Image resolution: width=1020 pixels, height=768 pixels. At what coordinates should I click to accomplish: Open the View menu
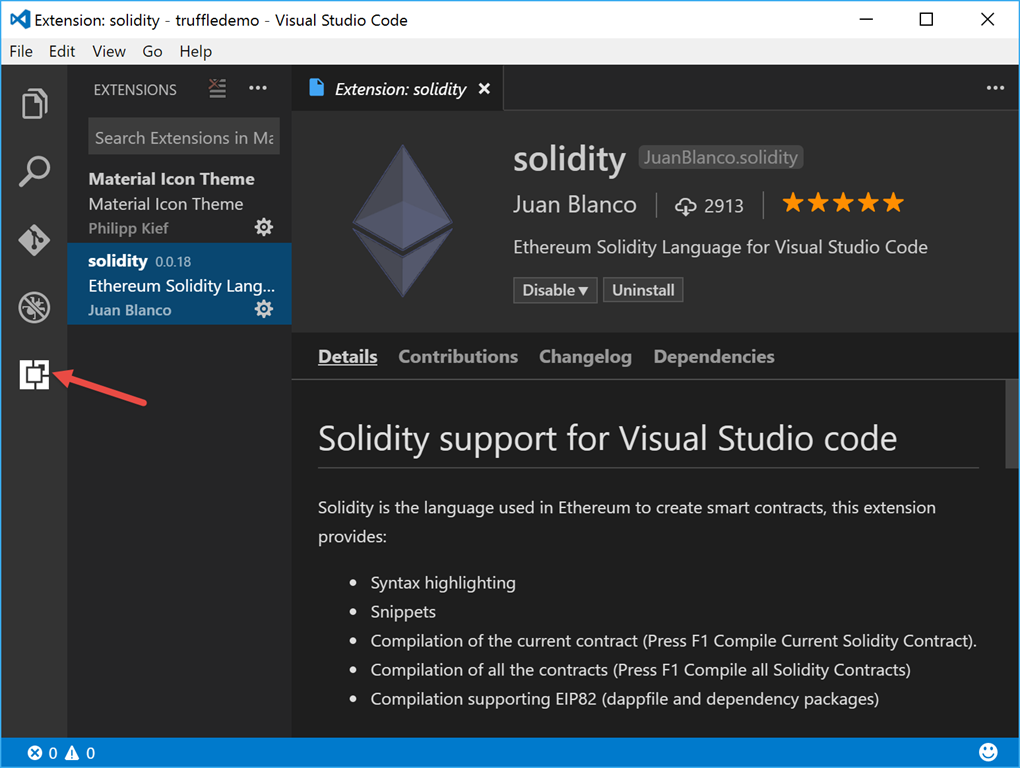point(109,51)
